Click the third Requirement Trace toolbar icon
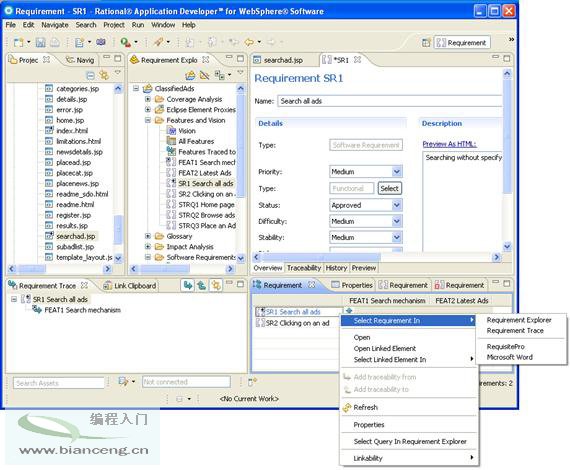The height and width of the screenshot is (470, 570). point(216,285)
